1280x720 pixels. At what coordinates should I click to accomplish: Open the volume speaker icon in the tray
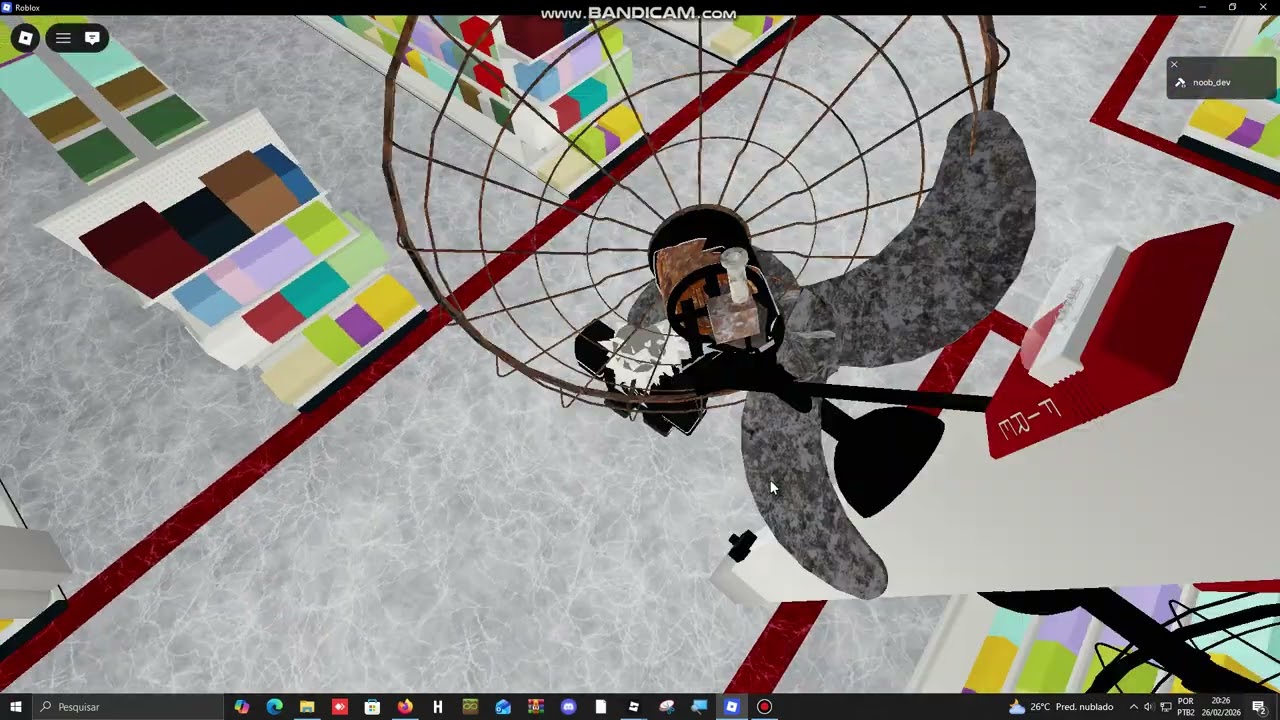(x=1148, y=707)
